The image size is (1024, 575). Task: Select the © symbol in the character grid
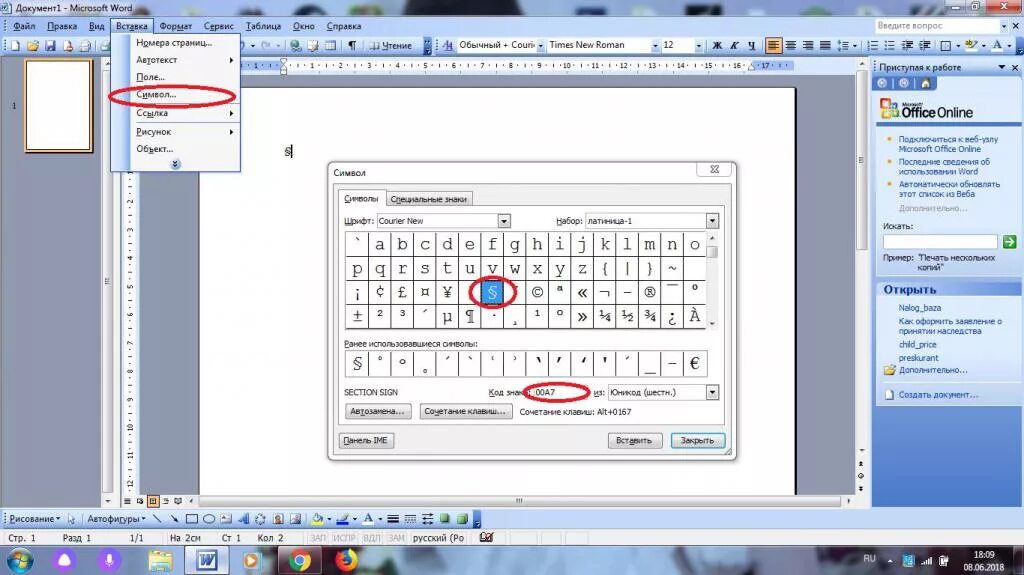pyautogui.click(x=537, y=292)
